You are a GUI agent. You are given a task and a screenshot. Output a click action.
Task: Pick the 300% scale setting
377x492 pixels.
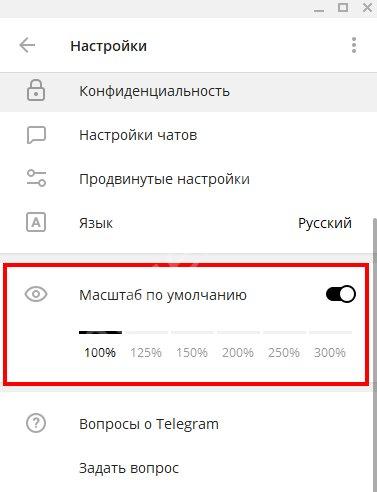[x=330, y=352]
